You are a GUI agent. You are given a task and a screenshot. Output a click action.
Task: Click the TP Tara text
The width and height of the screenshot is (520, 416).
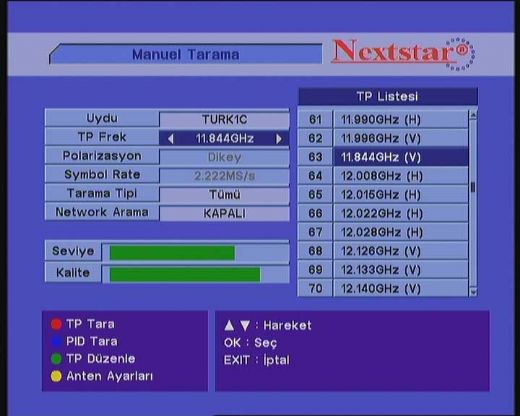click(x=90, y=324)
